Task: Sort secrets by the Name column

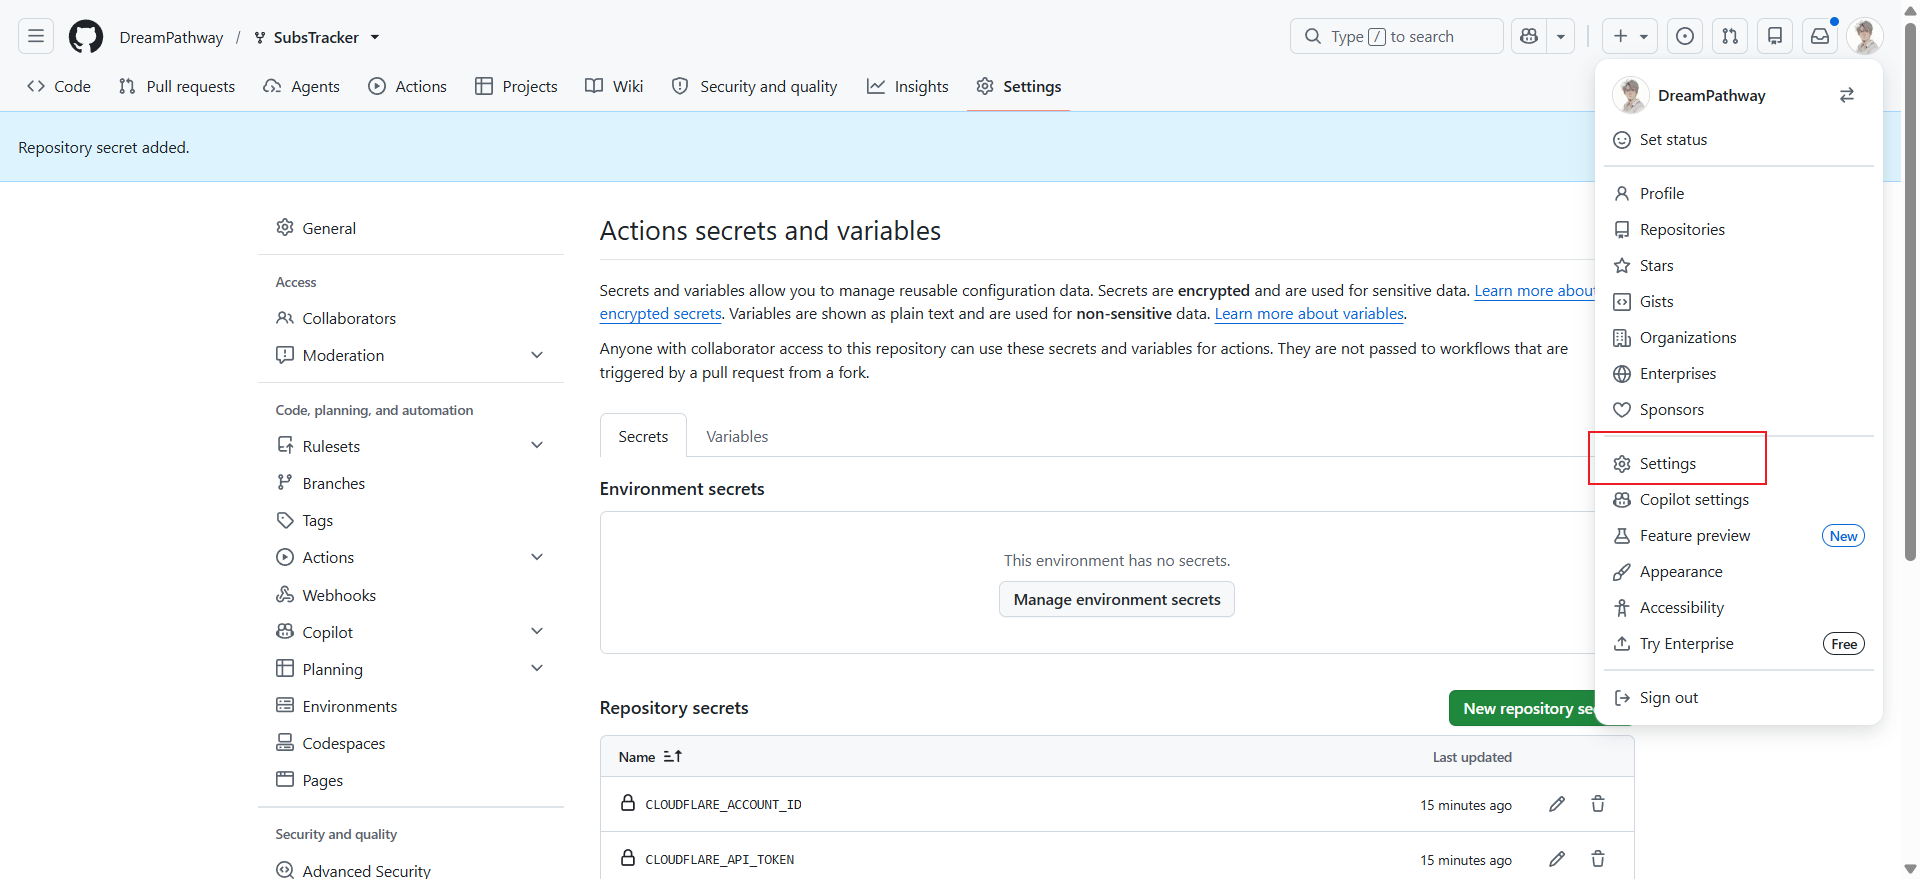Action: 650,758
